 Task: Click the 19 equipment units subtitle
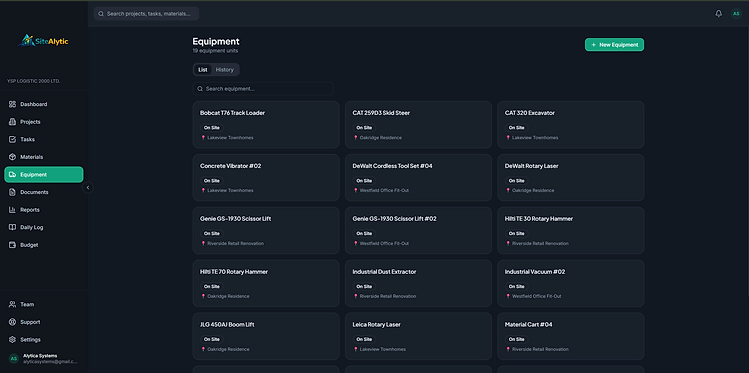(215, 51)
